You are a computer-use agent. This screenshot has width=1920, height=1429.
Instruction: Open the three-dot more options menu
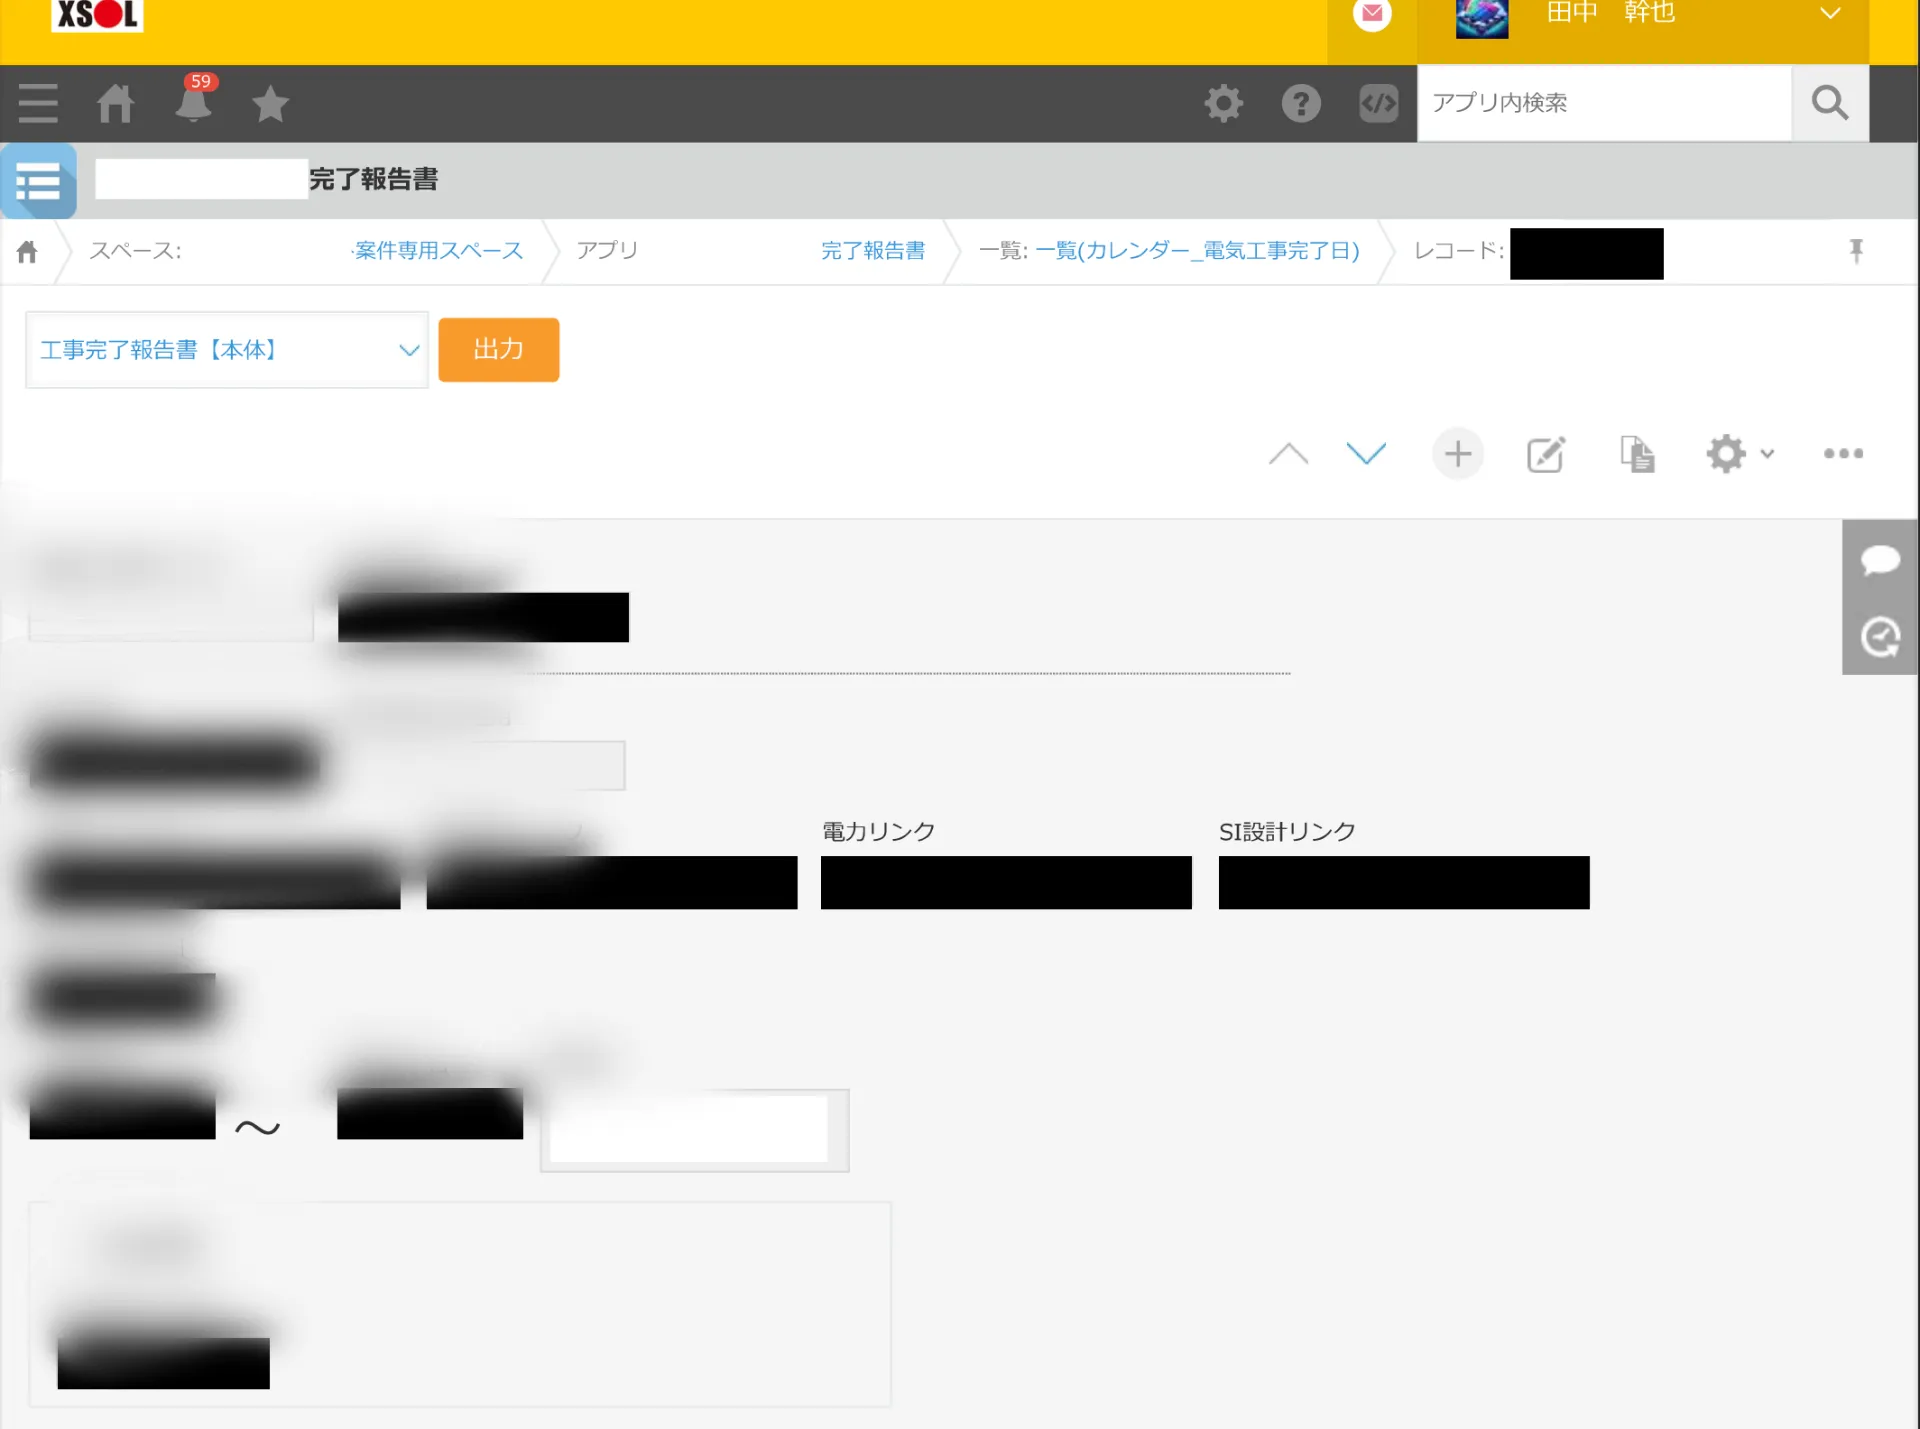pos(1843,454)
